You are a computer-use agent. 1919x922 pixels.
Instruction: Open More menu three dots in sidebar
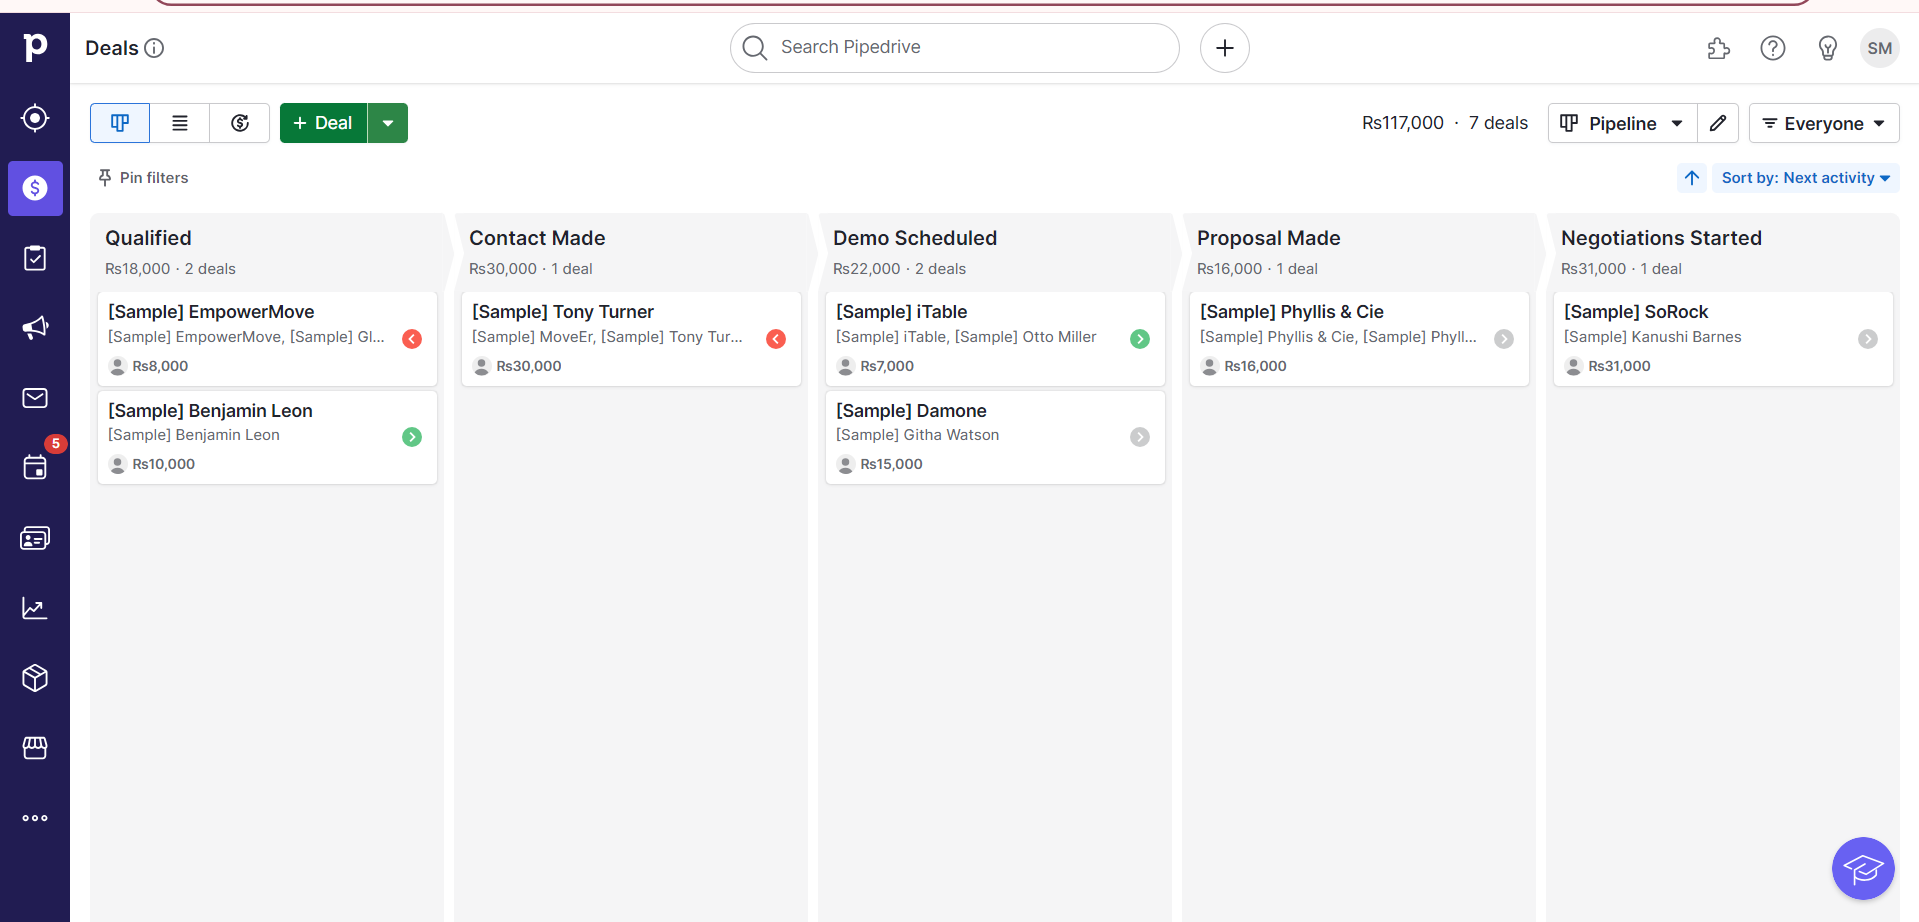tap(35, 818)
